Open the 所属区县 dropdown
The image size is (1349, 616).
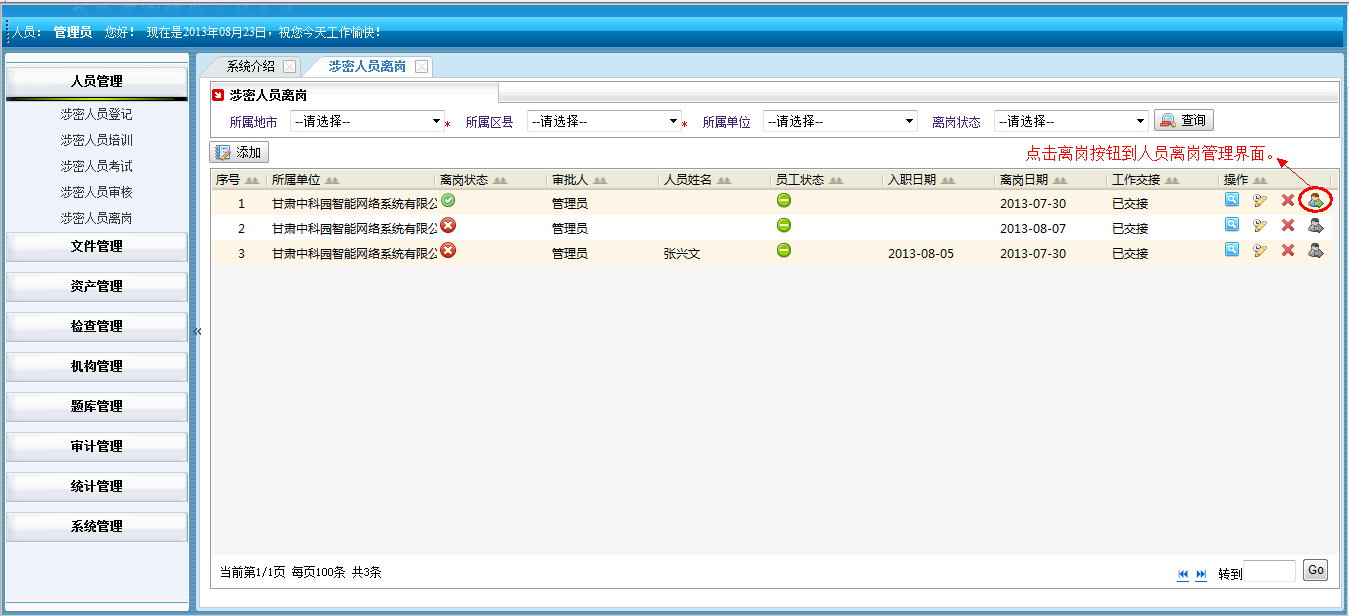604,121
